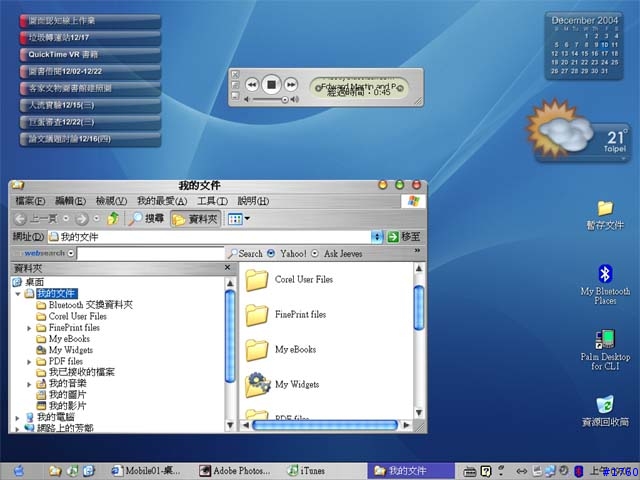640x480 pixels.
Task: Click the websearch text input field
Action: click(151, 253)
